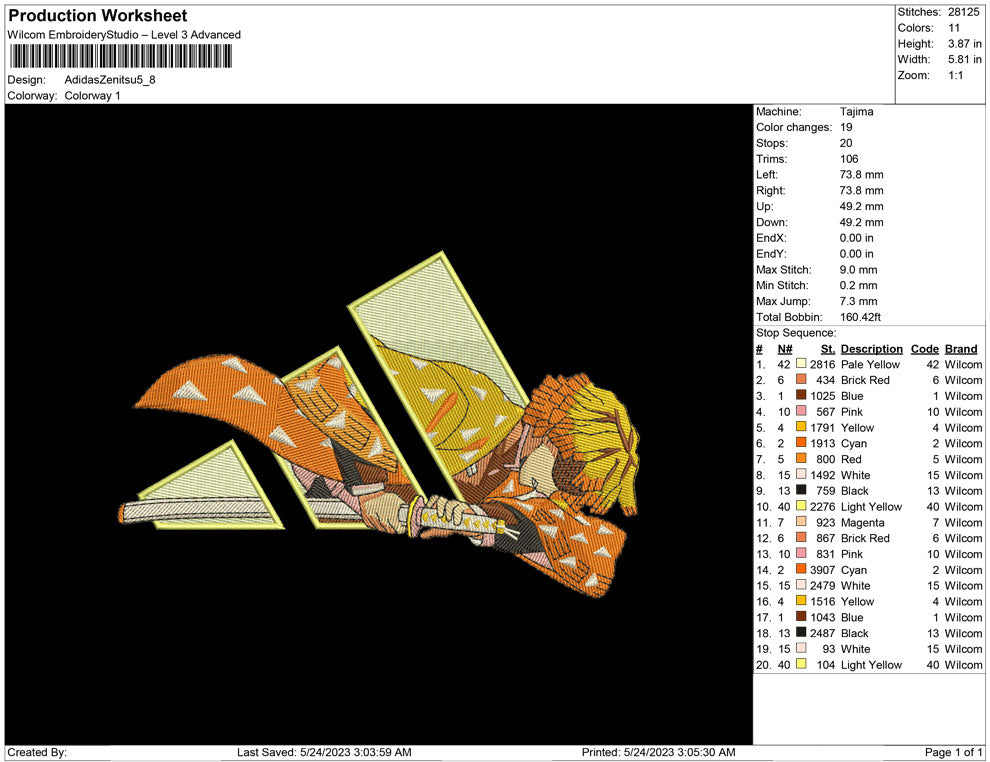Click the Brand column header
990x762 pixels.
[x=961, y=349]
